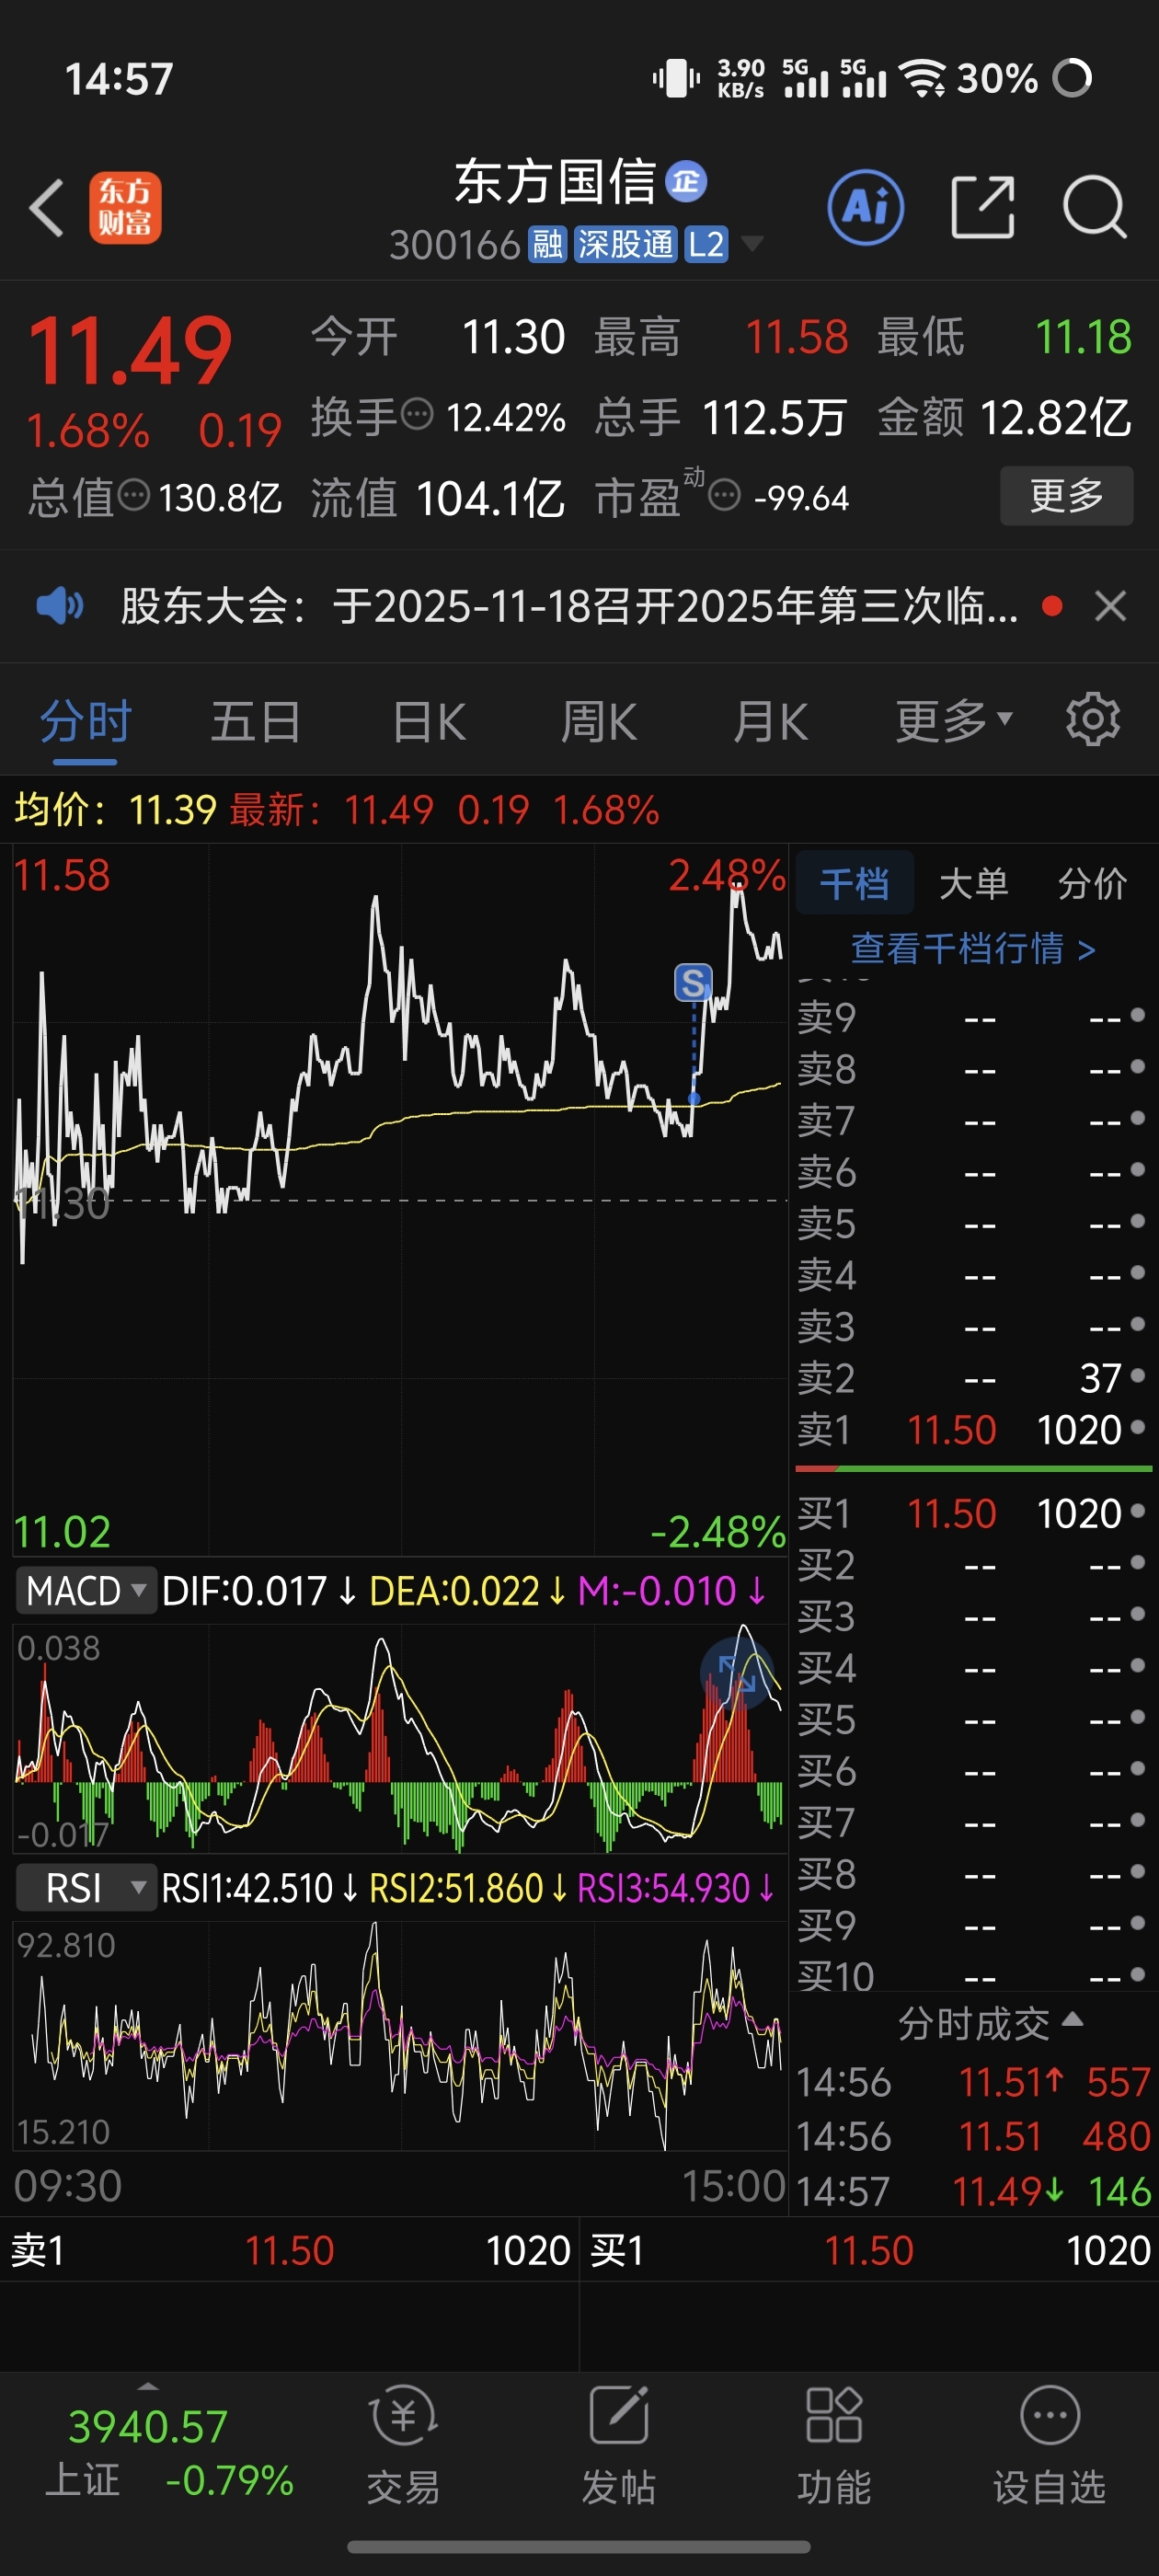Tap the 融 margin badge
The width and height of the screenshot is (1159, 2576).
547,244
